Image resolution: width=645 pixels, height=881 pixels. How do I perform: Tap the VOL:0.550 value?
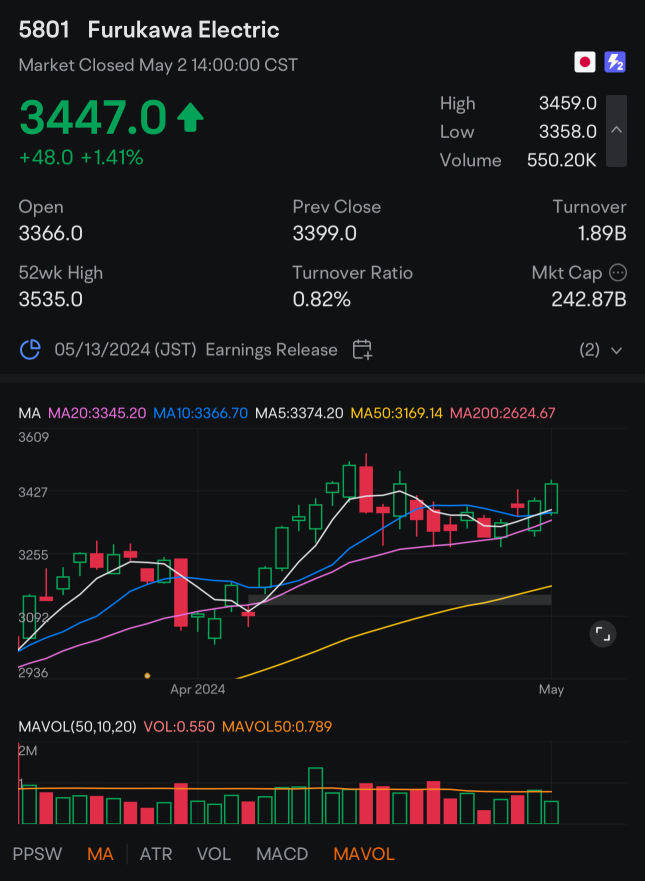(x=179, y=727)
